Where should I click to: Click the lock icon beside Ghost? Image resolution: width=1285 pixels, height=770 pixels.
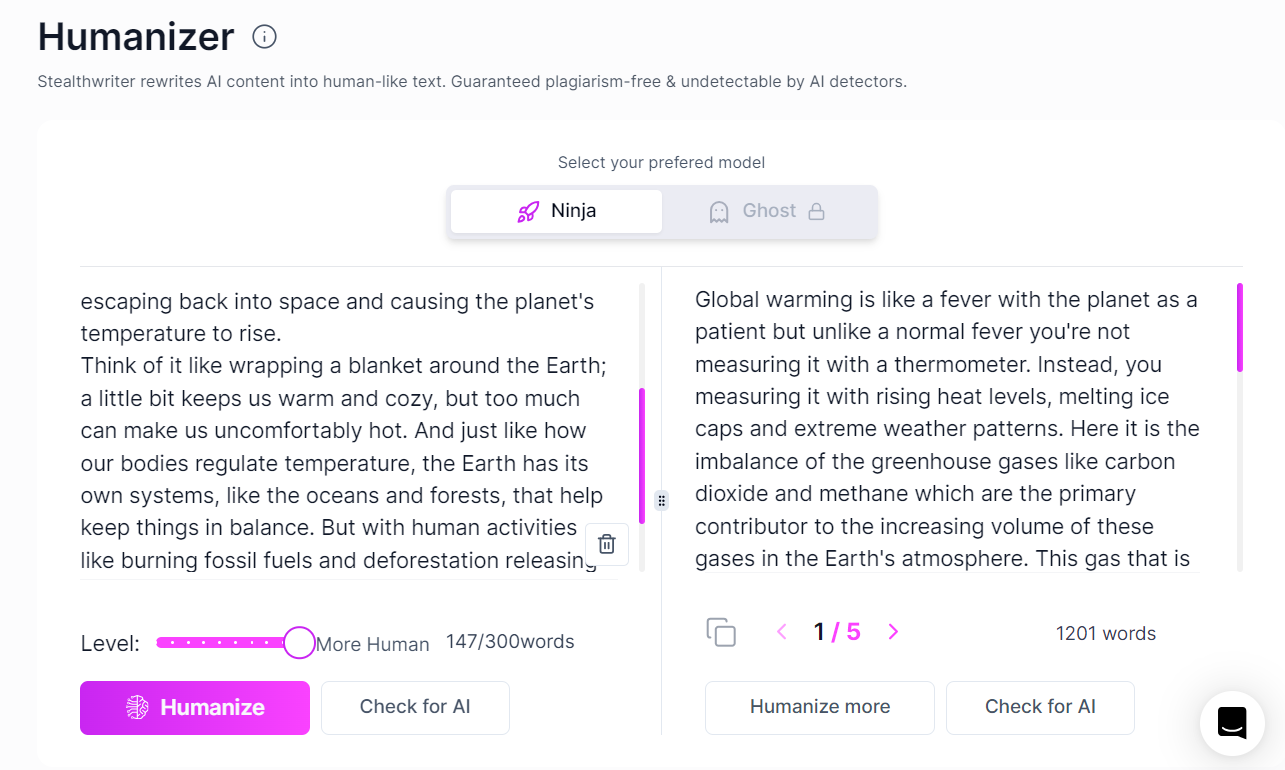click(816, 211)
